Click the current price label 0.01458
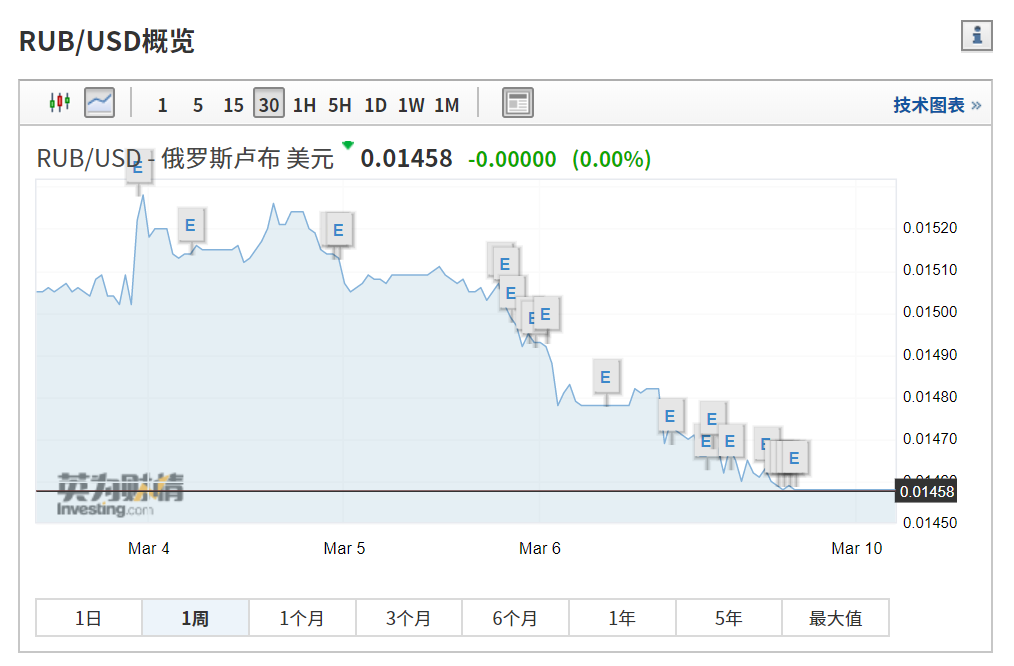Viewport: 1014px width, 666px height. 927,491
